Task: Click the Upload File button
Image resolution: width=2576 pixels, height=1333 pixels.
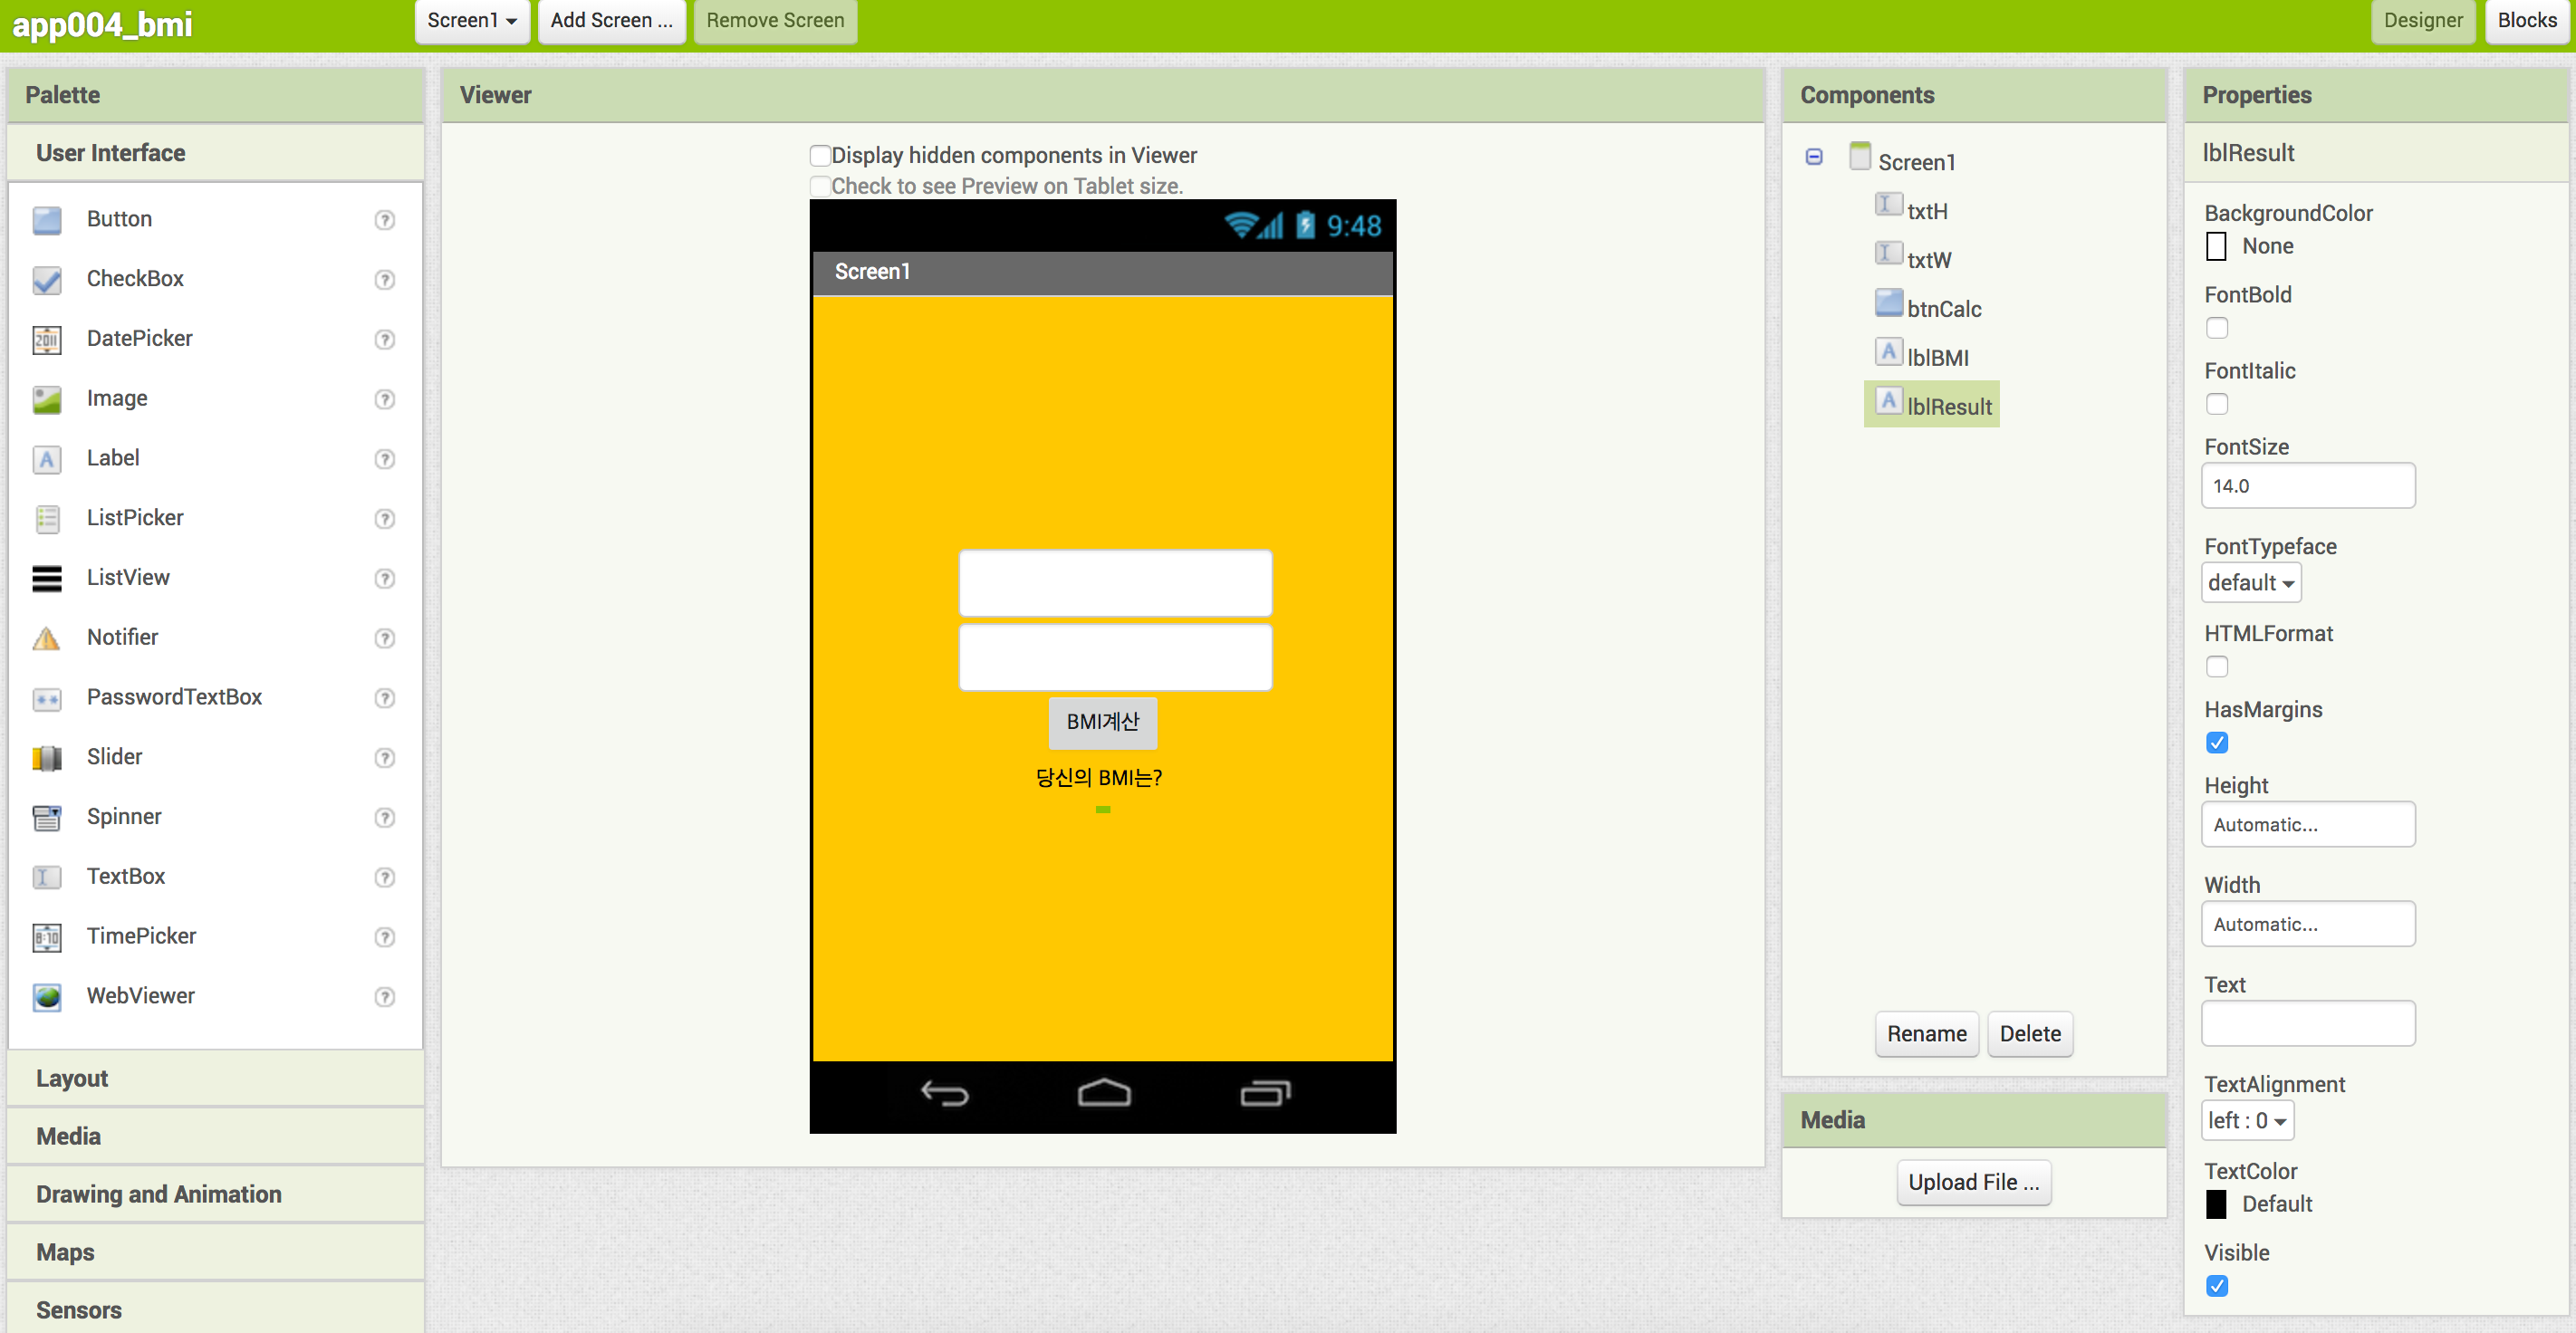Action: [x=1973, y=1183]
